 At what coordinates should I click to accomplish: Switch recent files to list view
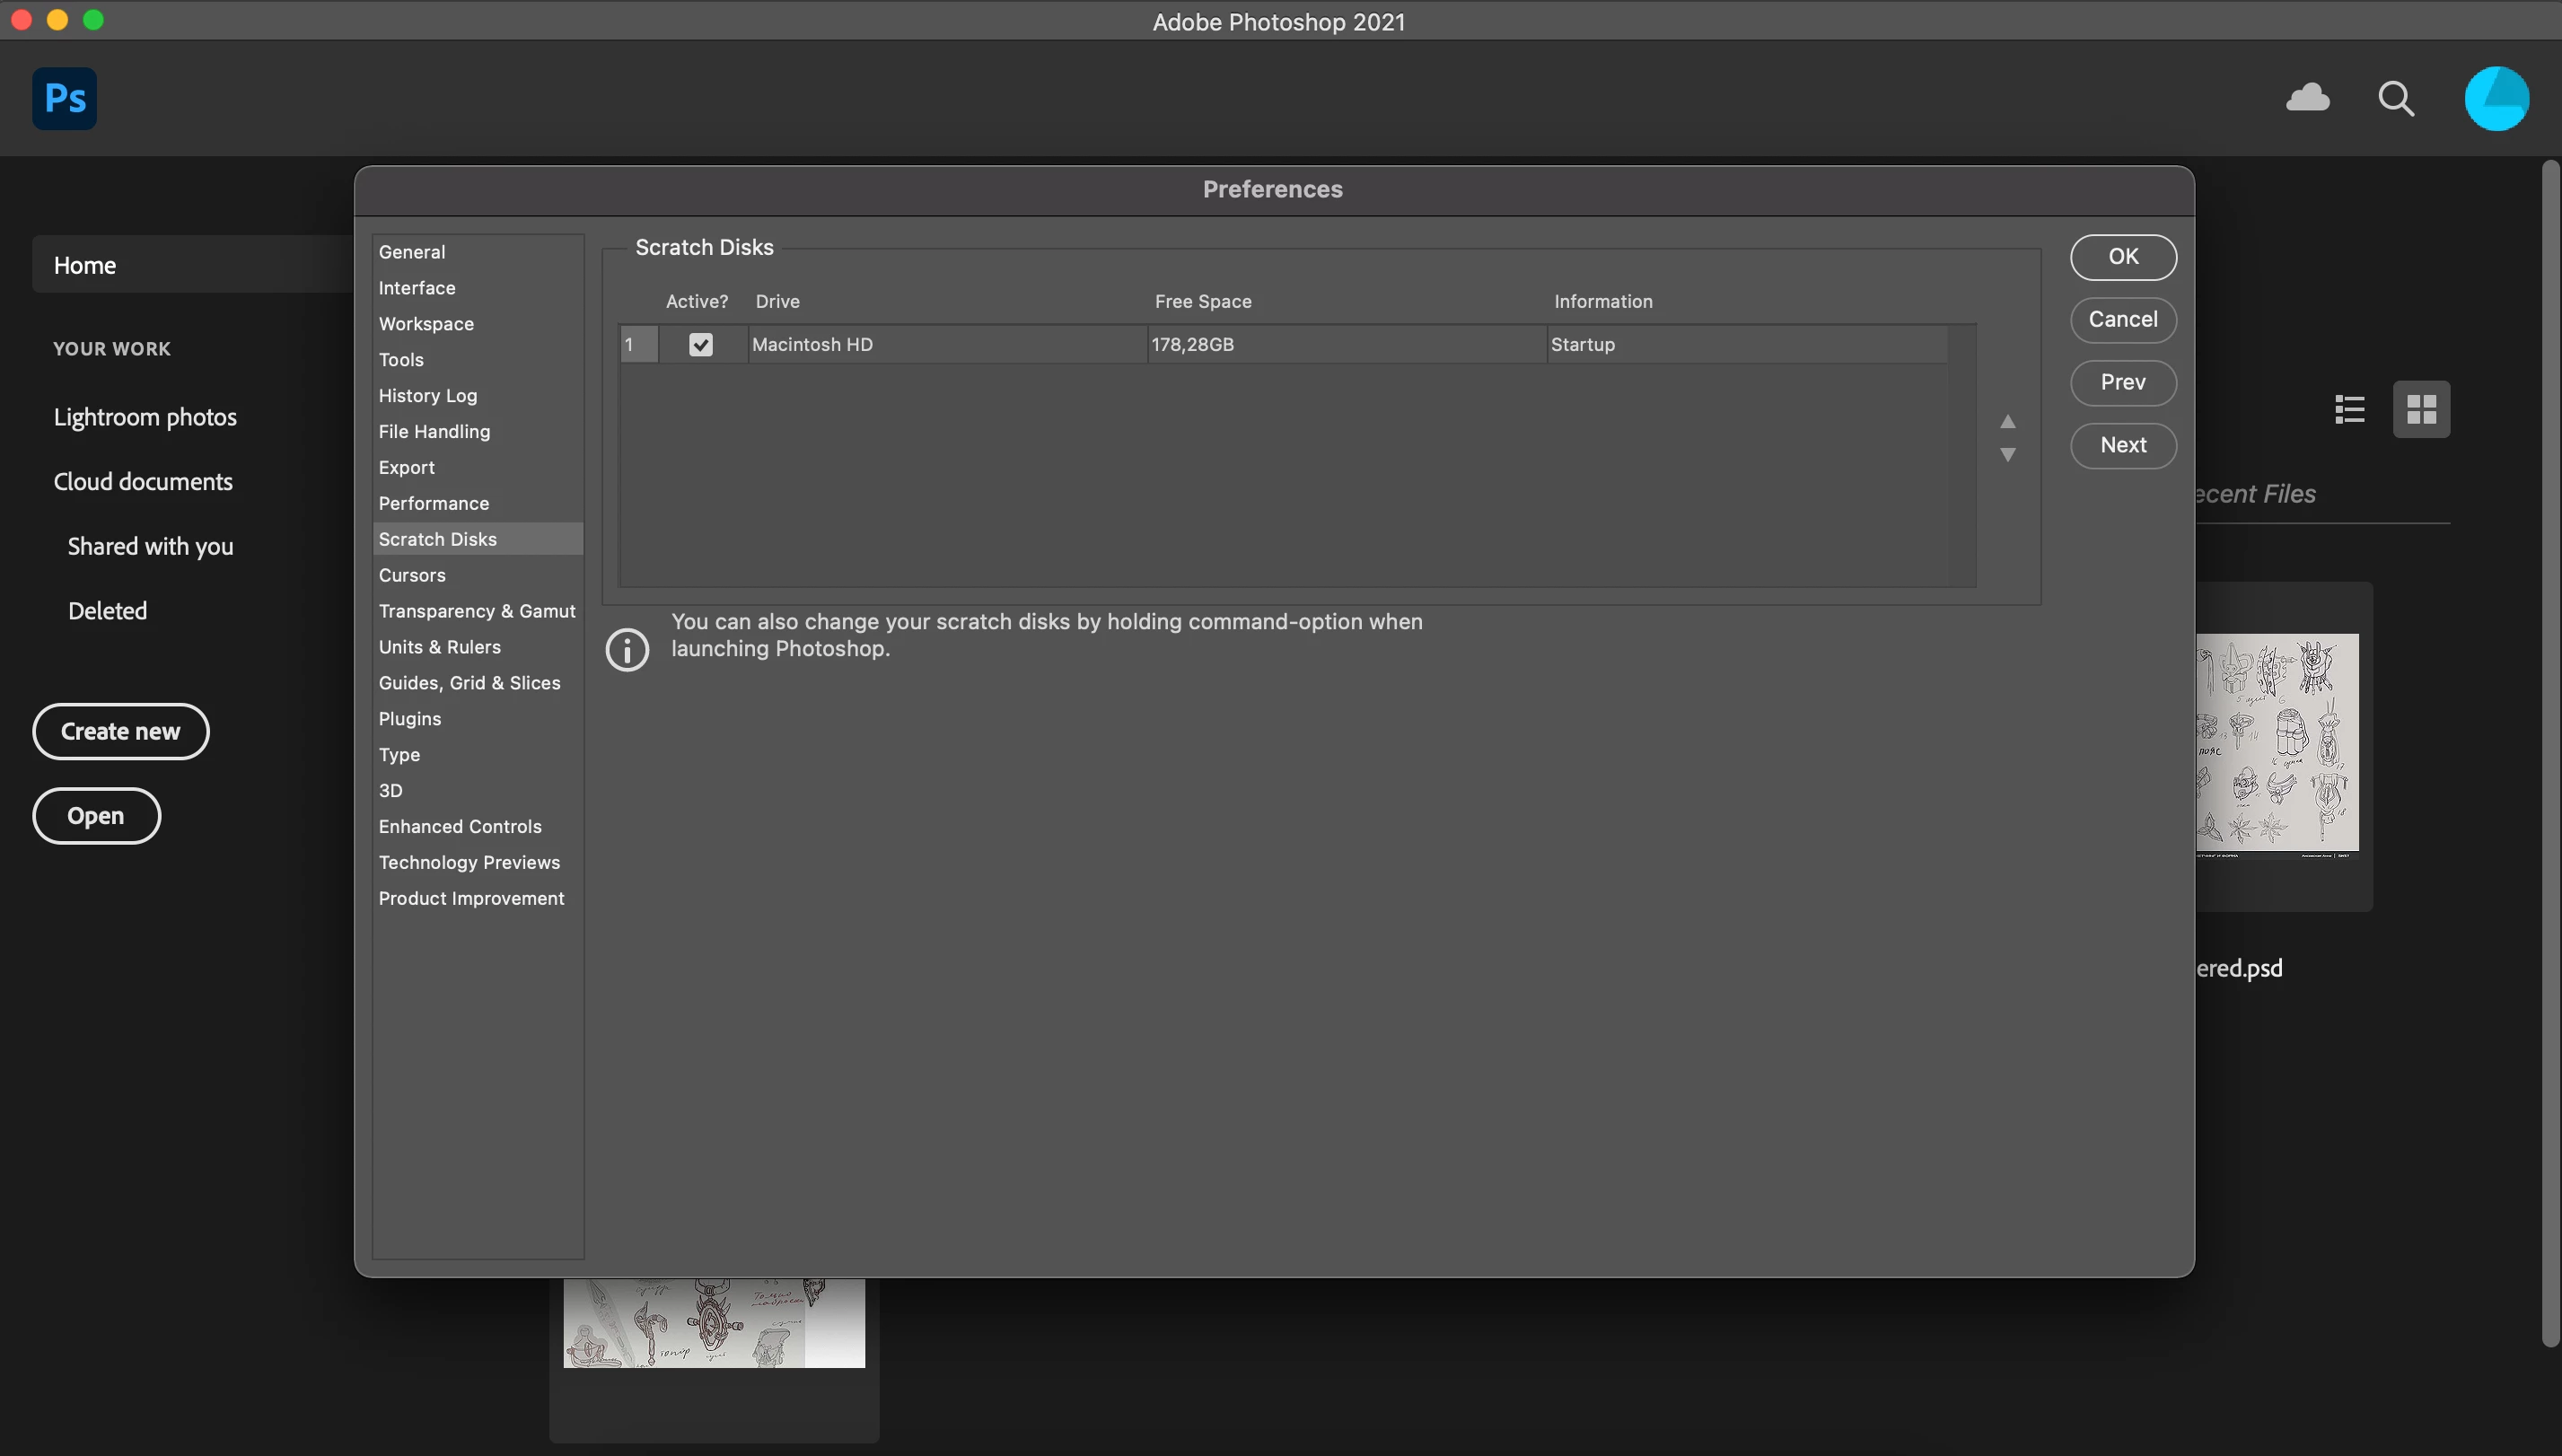coord(2349,409)
